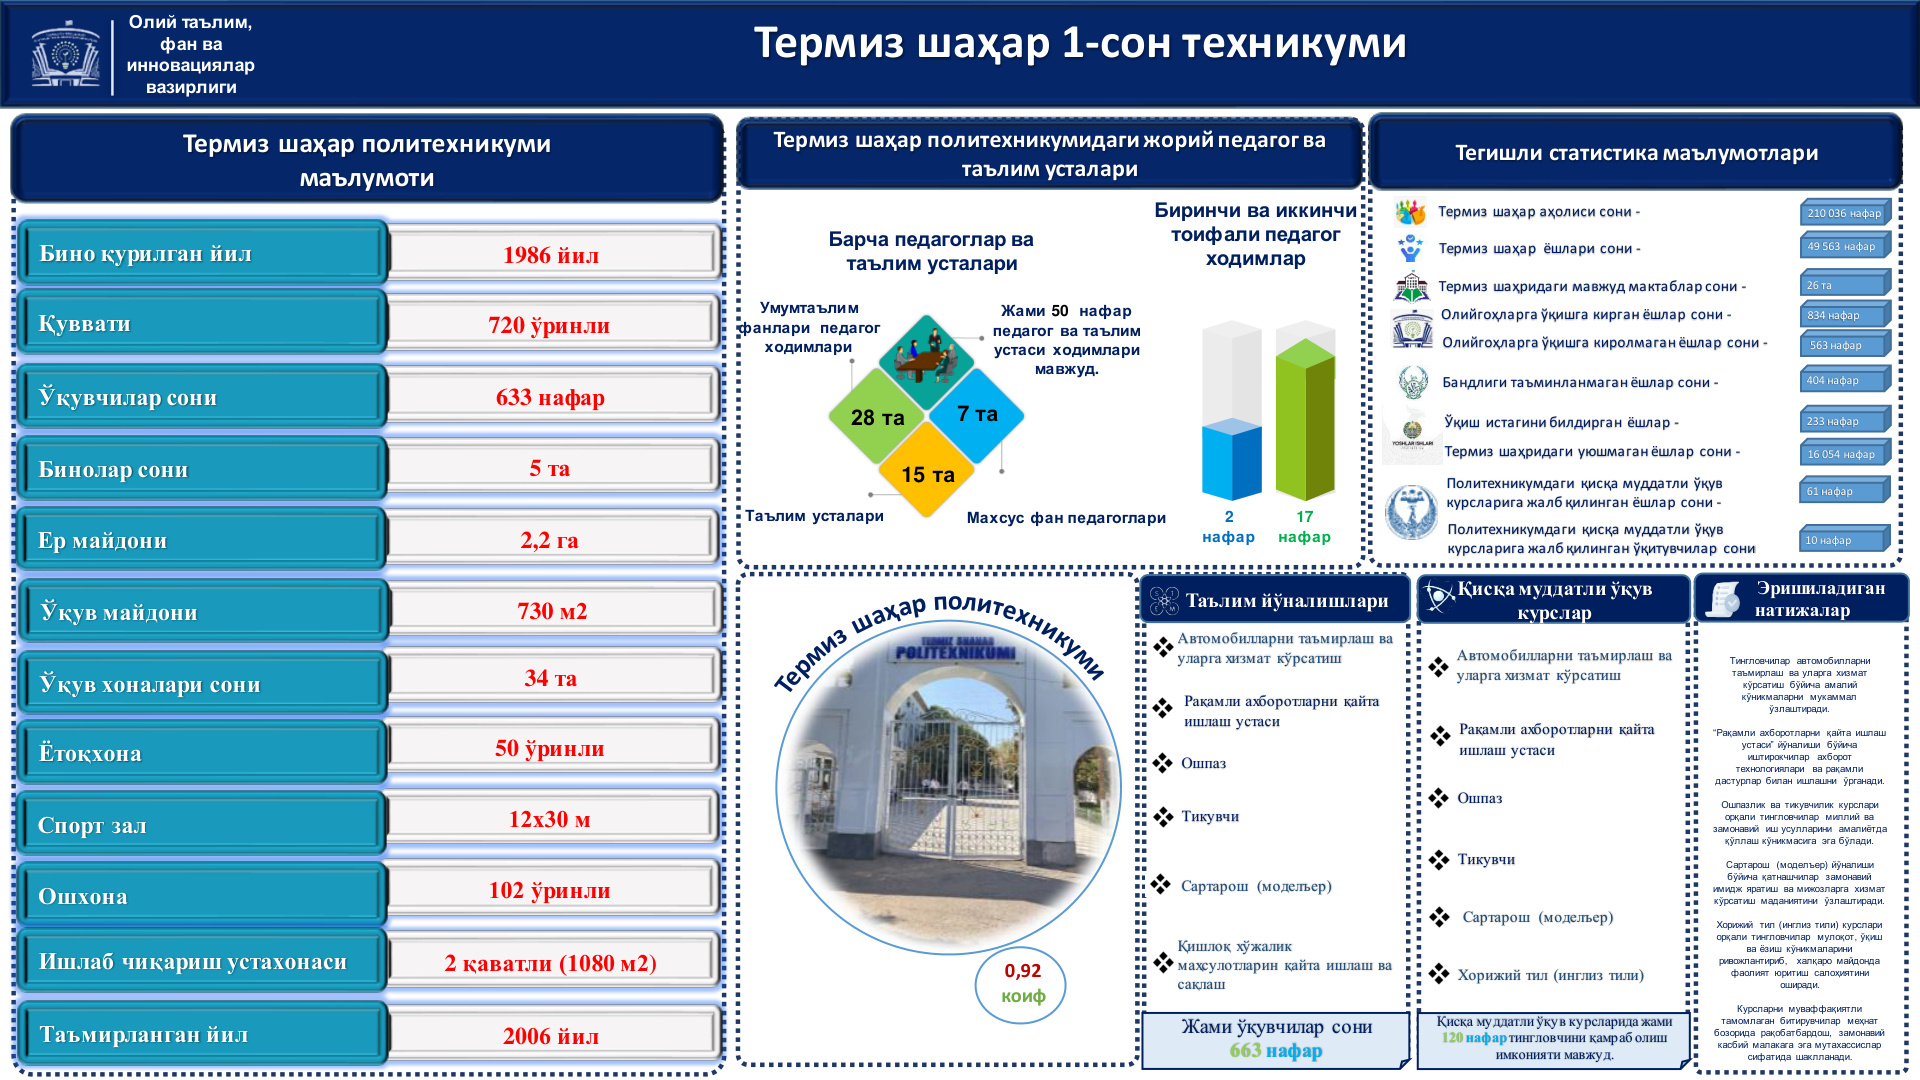Click Хорижий тил (инглиз тили) course
Image resolution: width=1920 pixels, height=1080 pixels.
tap(1550, 974)
